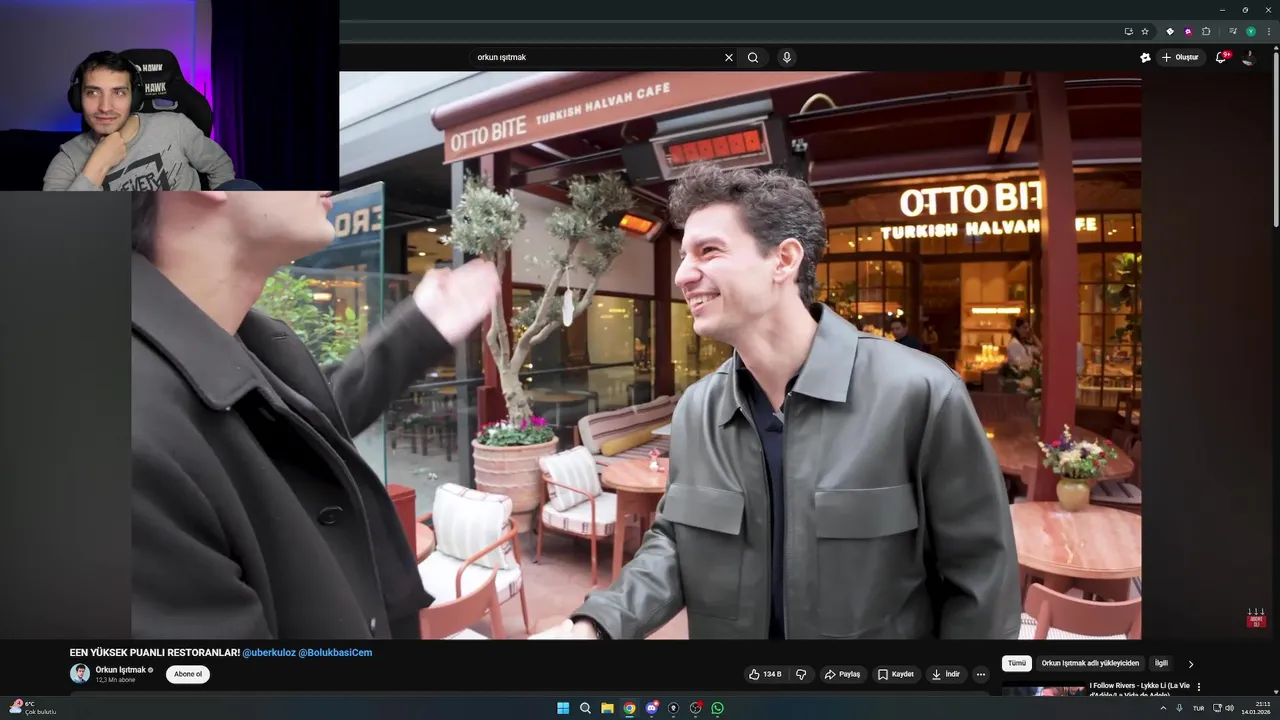Open the taskbar clock showing 21:11
The width and height of the screenshot is (1280, 720).
point(1255,708)
